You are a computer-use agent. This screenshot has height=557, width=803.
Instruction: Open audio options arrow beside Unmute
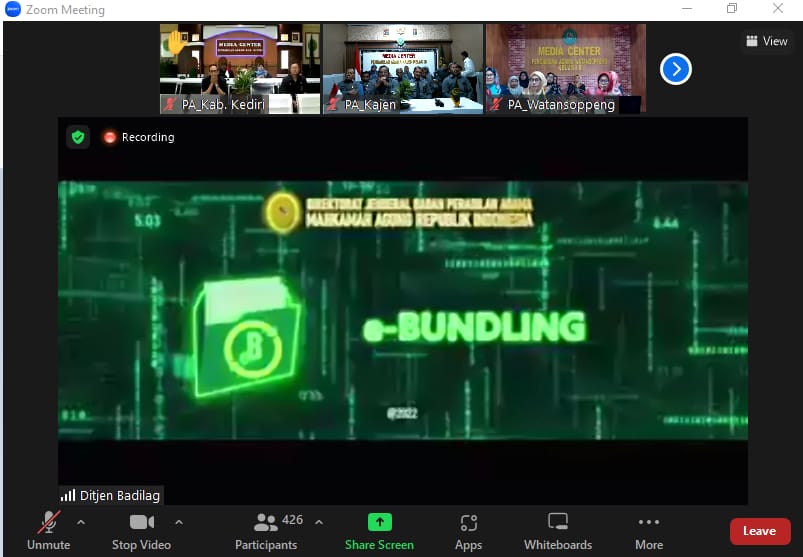81,523
